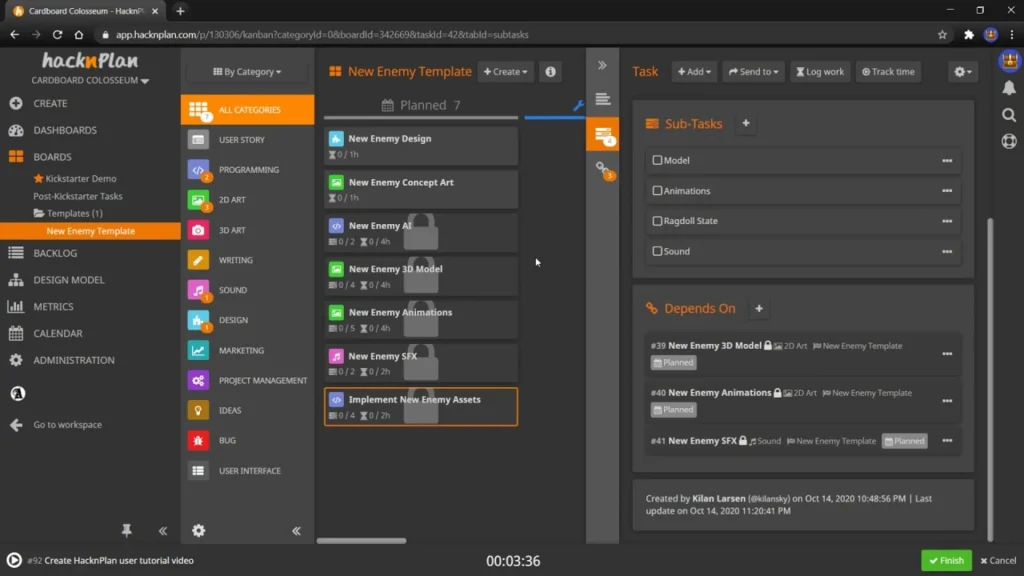Click the Log work button
Image resolution: width=1024 pixels, height=576 pixels.
819,72
